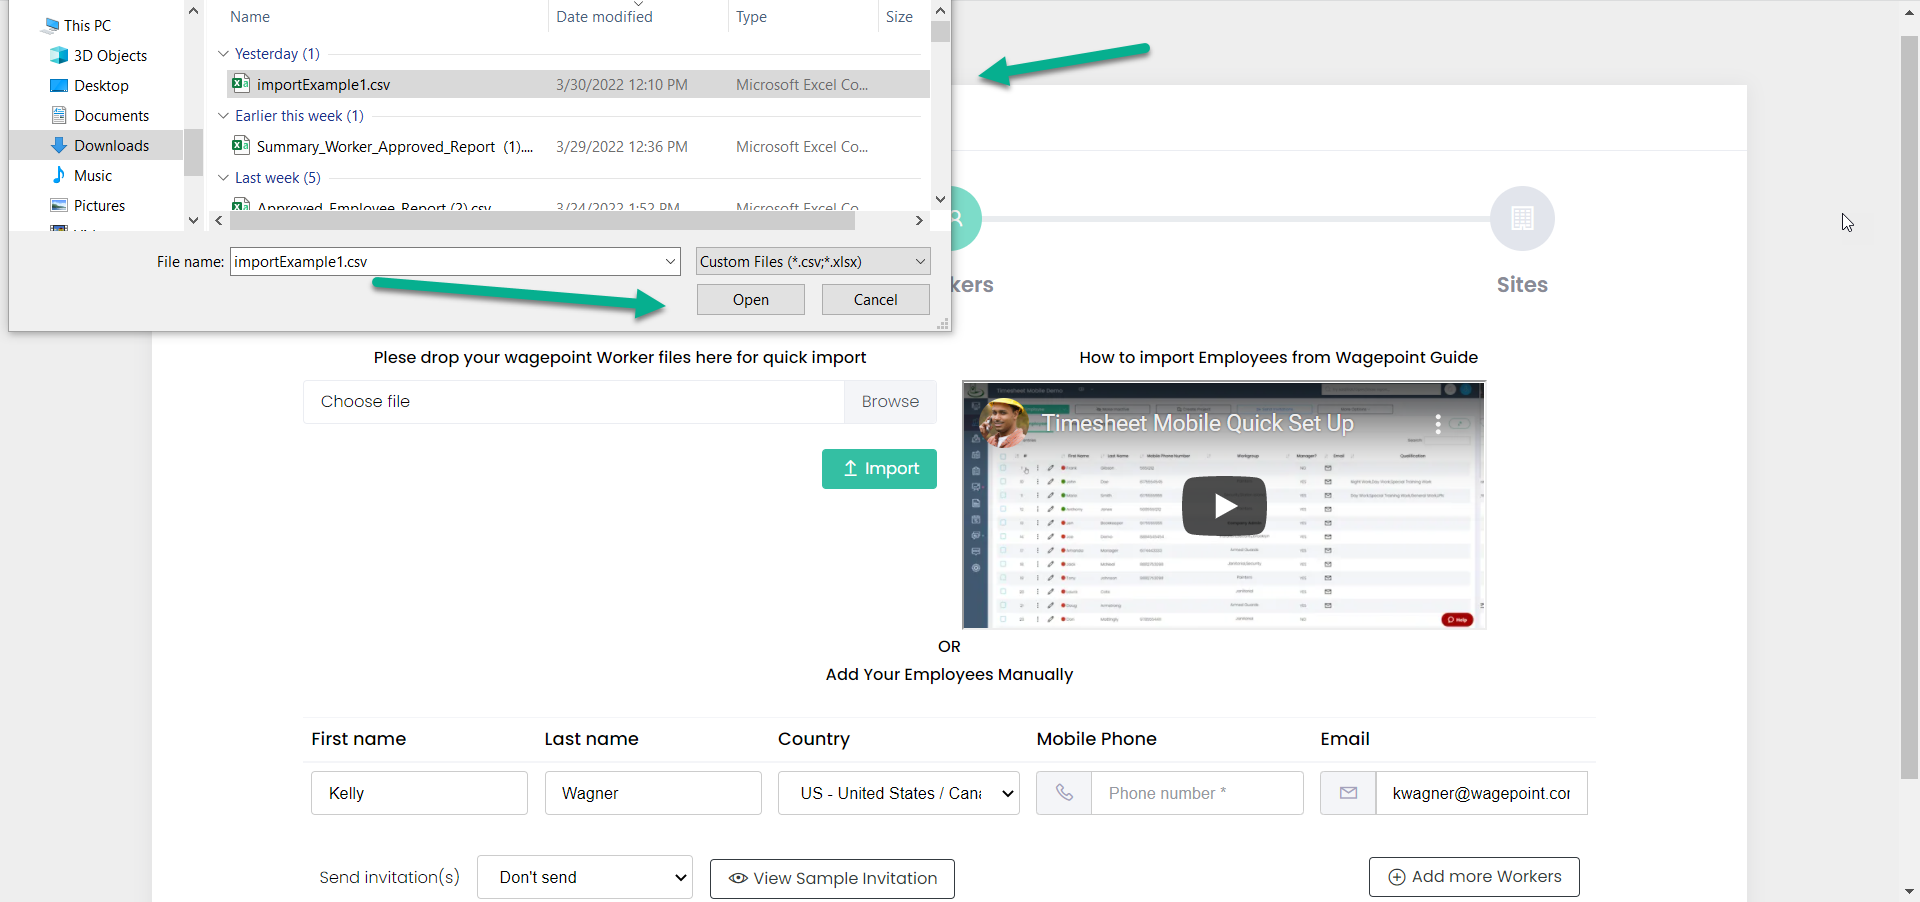Click the green Import button

coord(879,468)
